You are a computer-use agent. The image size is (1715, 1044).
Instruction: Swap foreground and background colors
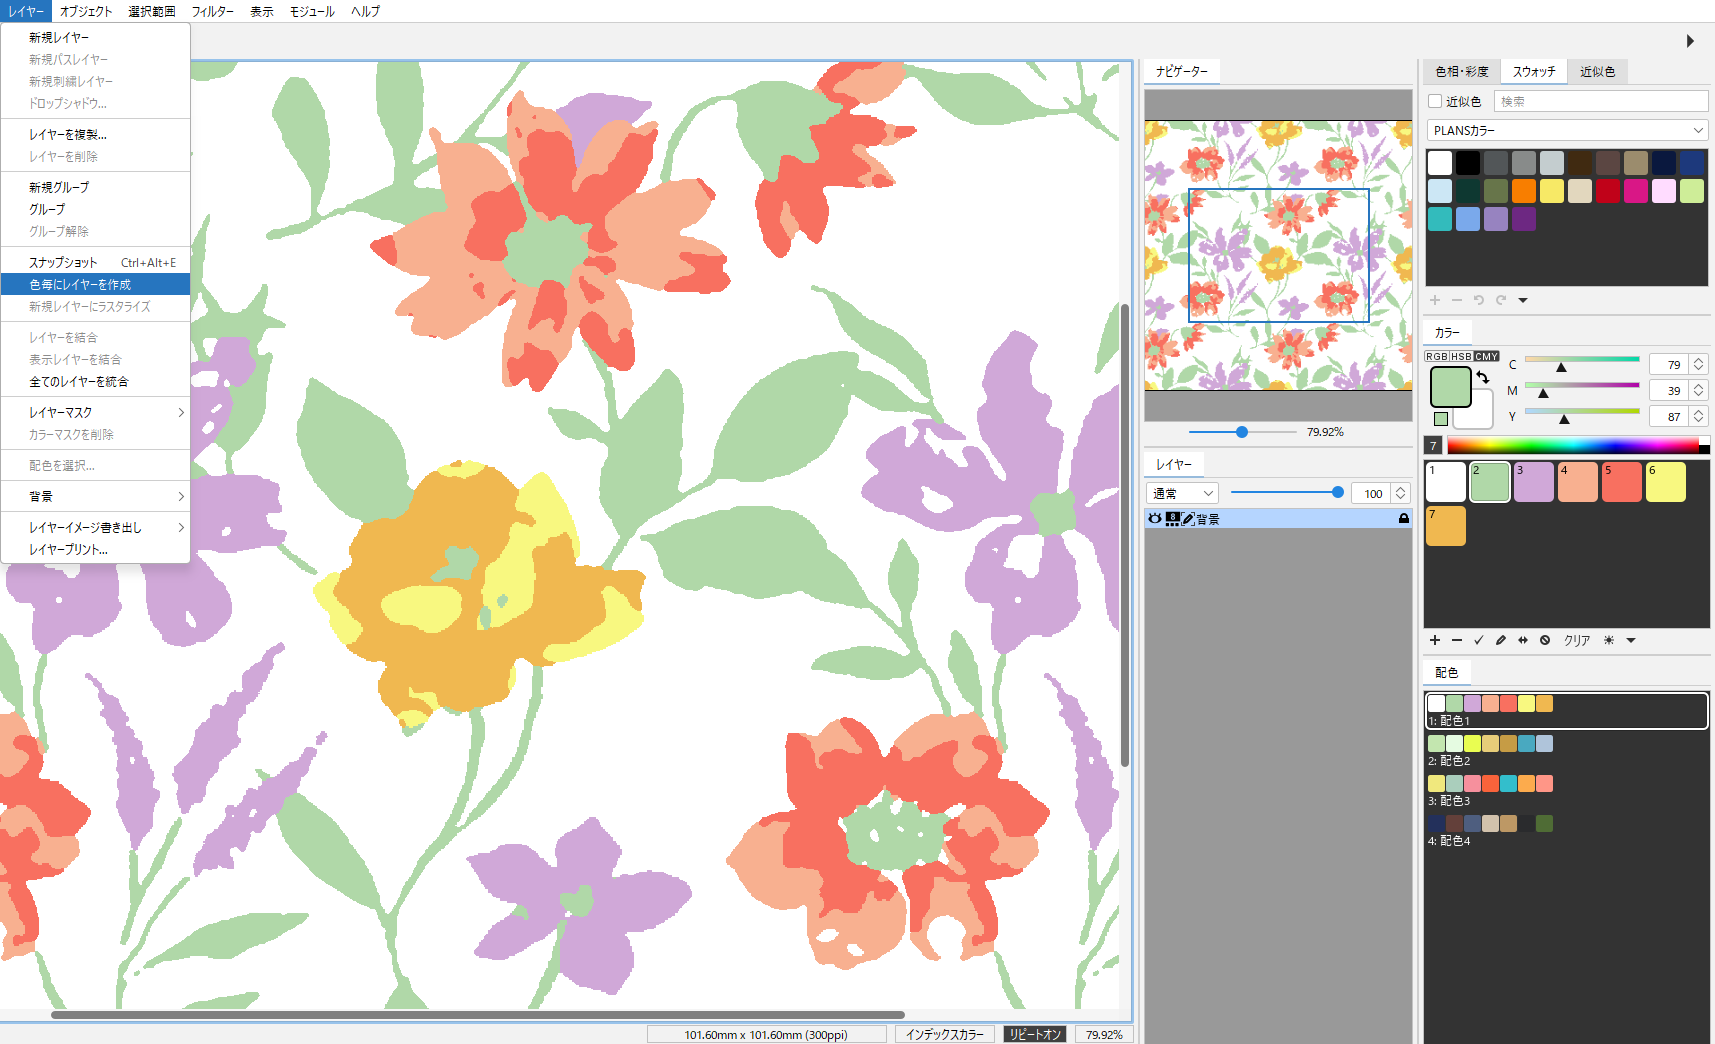click(1483, 377)
